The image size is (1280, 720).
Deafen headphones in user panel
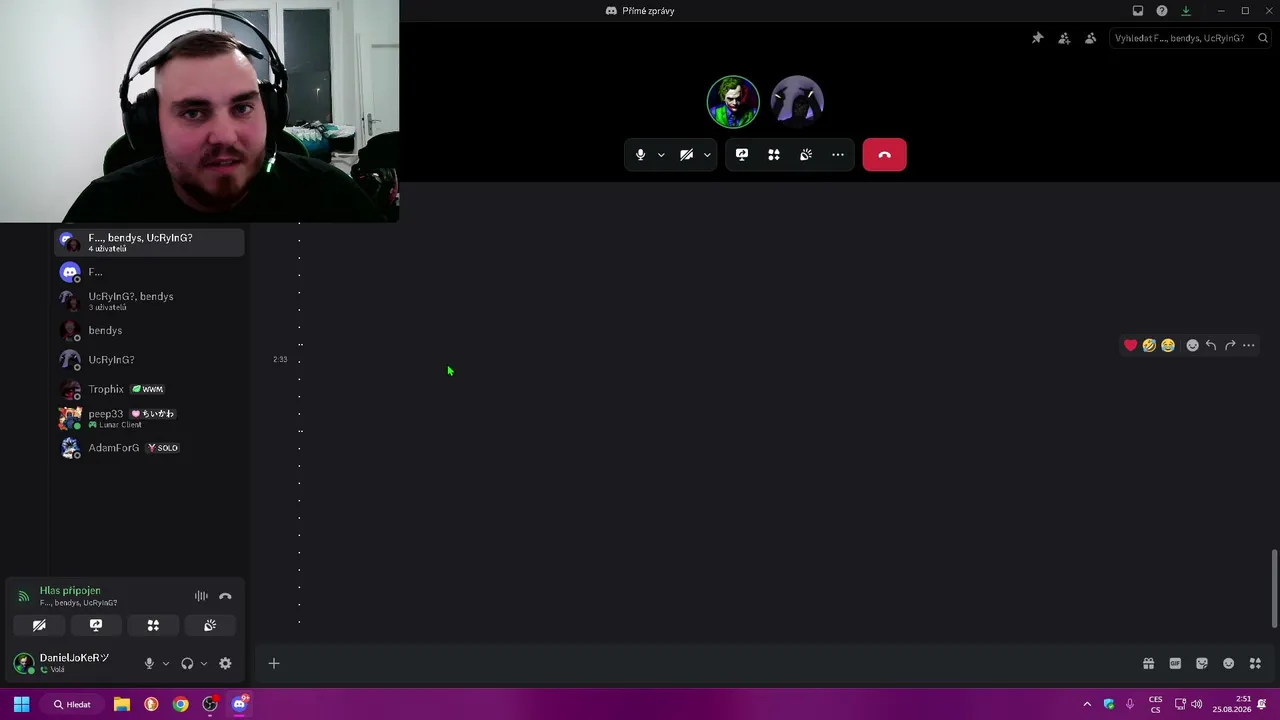187,663
